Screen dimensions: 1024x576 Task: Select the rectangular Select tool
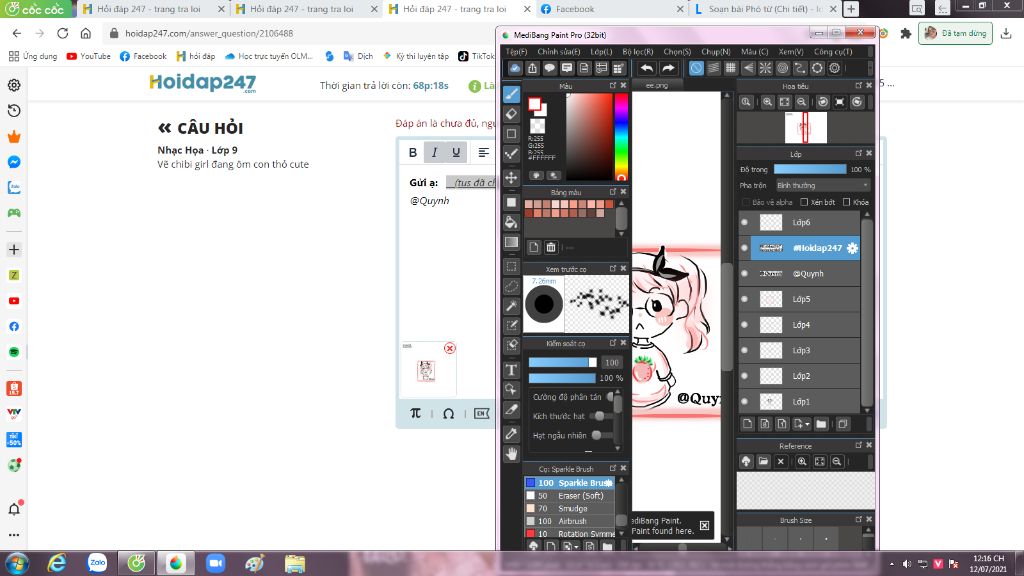[512, 266]
